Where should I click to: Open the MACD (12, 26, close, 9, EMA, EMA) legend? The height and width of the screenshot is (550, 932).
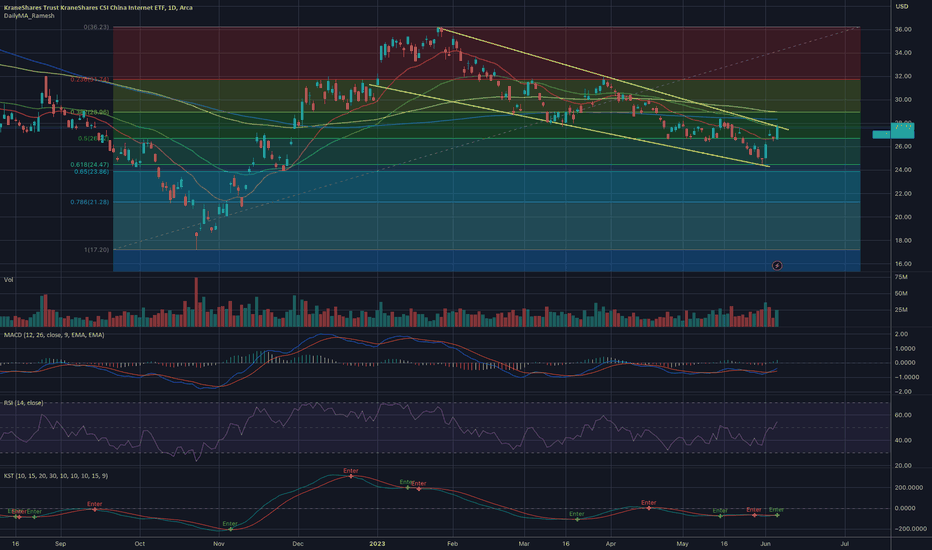pyautogui.click(x=54, y=335)
